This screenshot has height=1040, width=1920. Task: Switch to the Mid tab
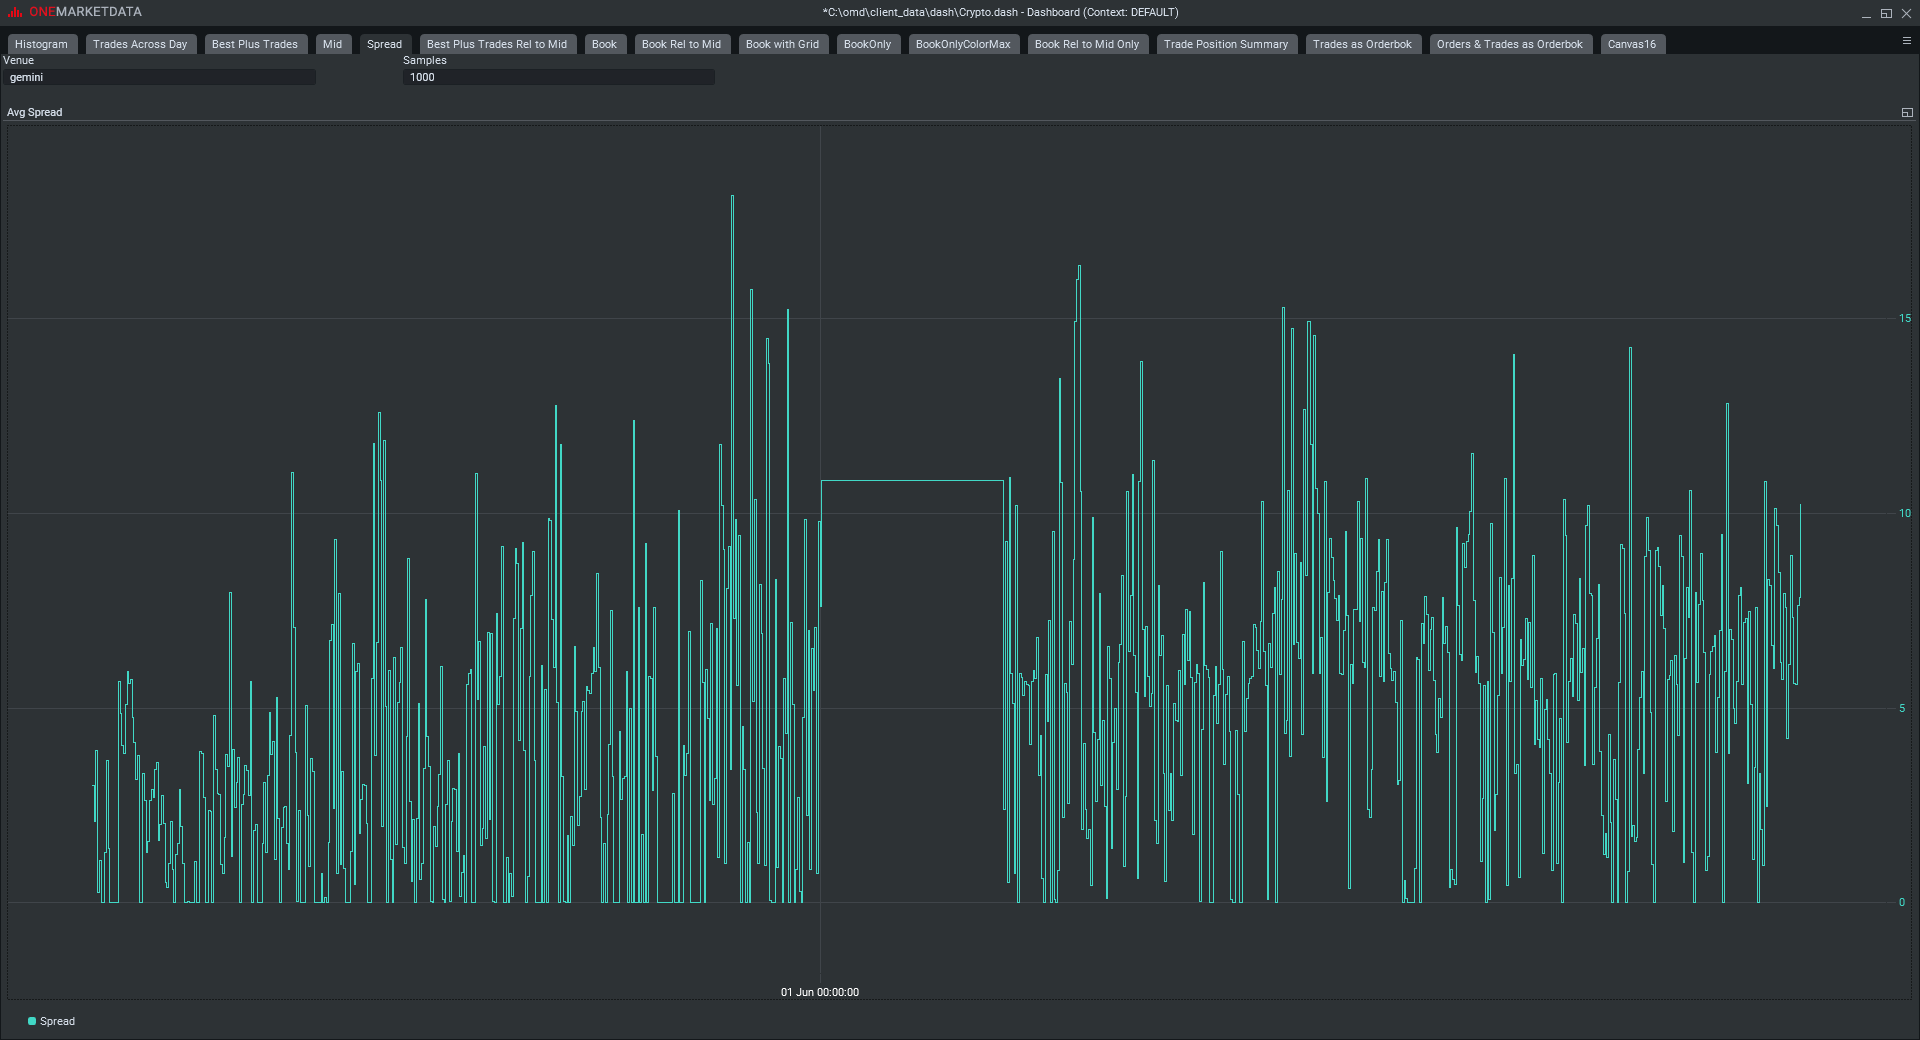click(333, 44)
